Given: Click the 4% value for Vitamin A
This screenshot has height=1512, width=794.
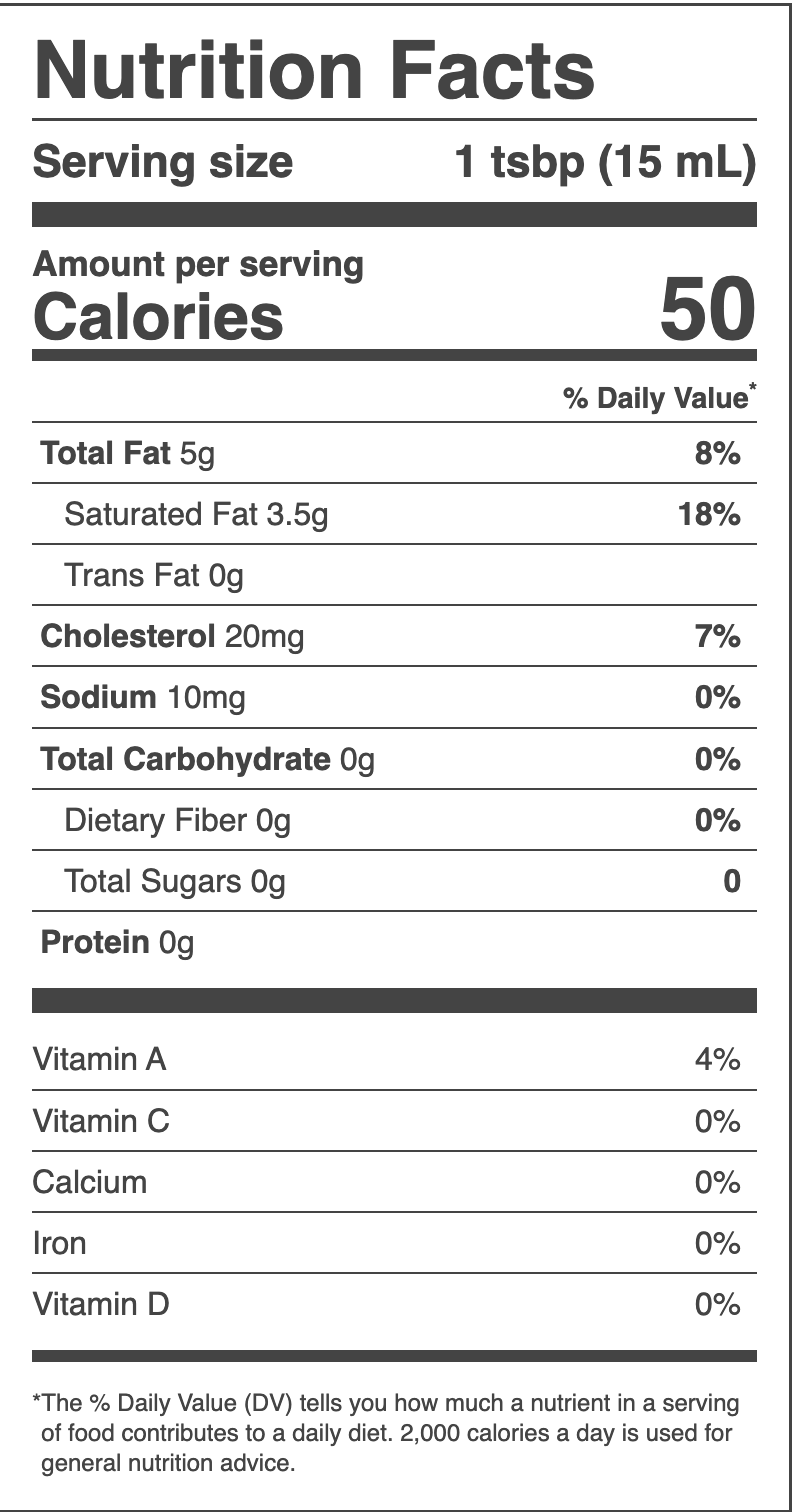Looking at the screenshot, I should tap(717, 1059).
